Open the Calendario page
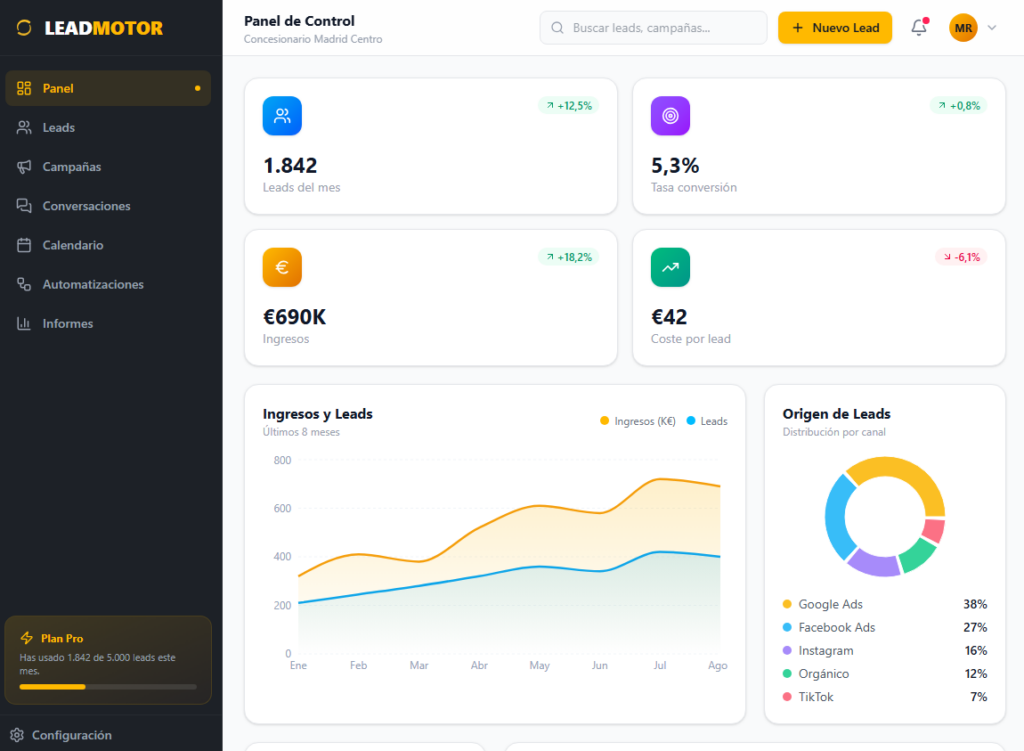This screenshot has width=1024, height=751. point(108,245)
